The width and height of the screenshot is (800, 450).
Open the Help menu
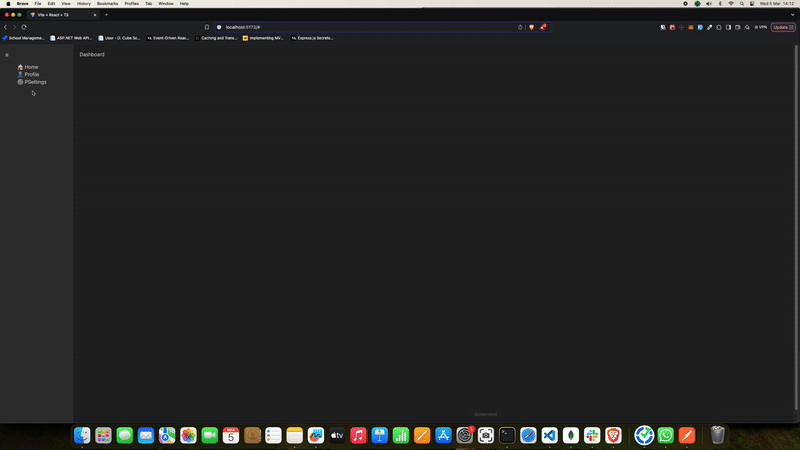(x=184, y=4)
